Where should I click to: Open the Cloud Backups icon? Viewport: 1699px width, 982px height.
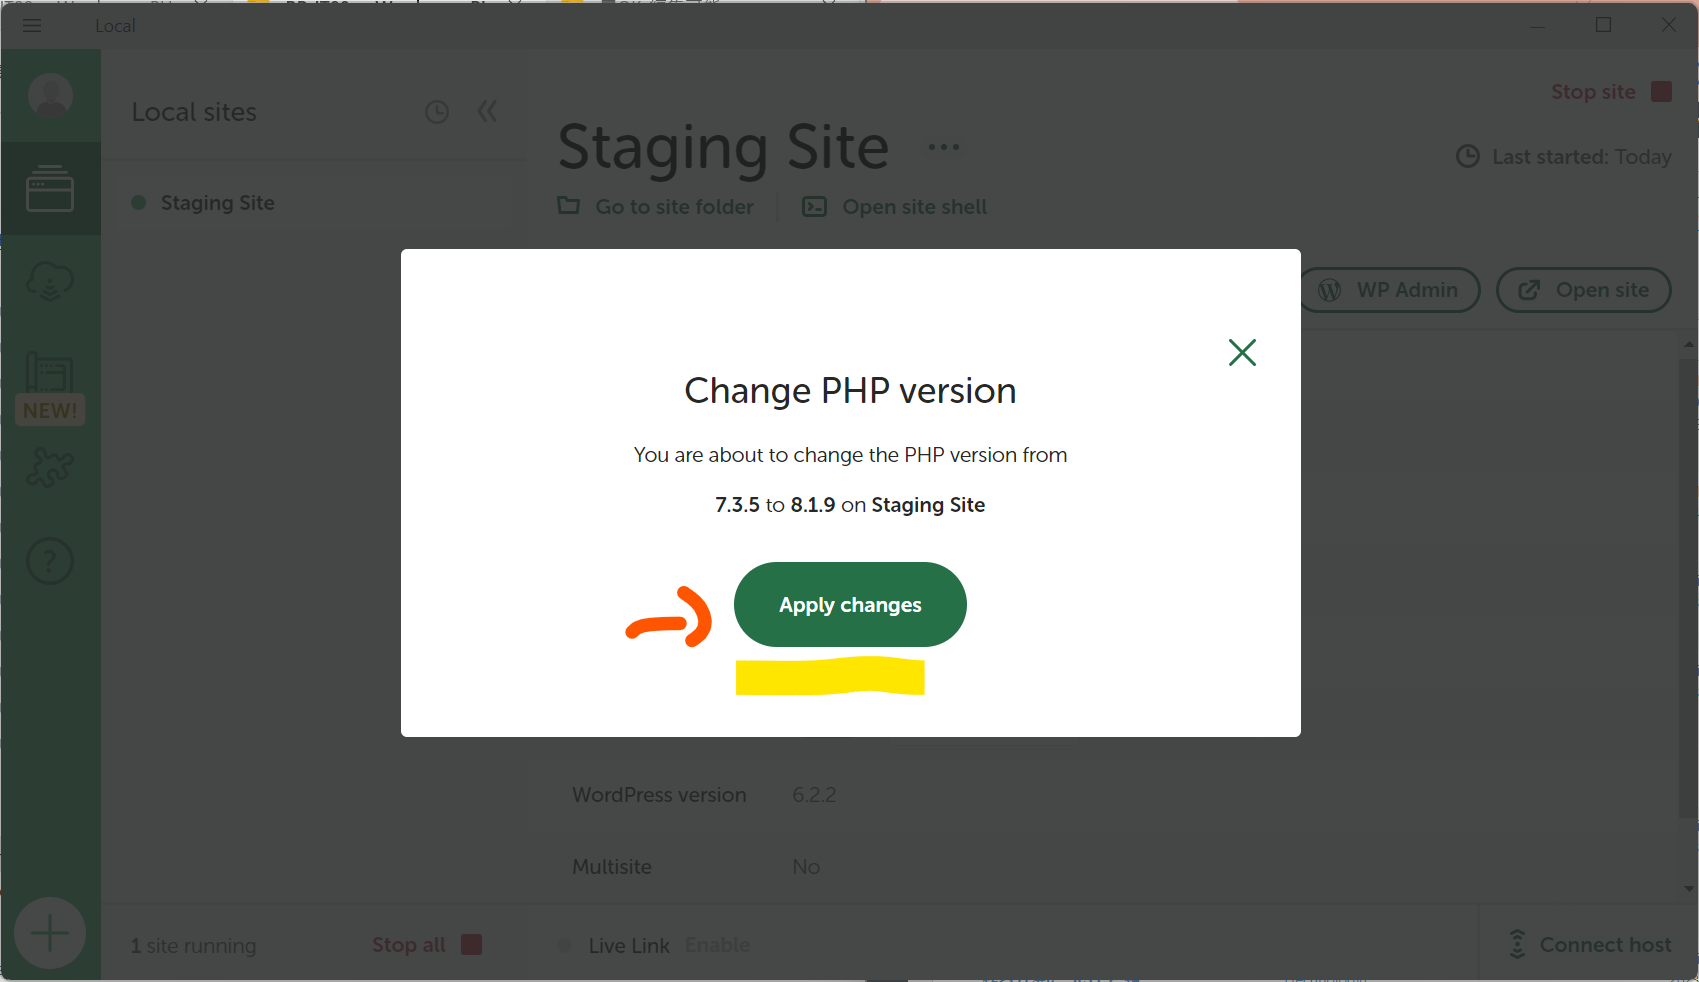click(x=50, y=281)
